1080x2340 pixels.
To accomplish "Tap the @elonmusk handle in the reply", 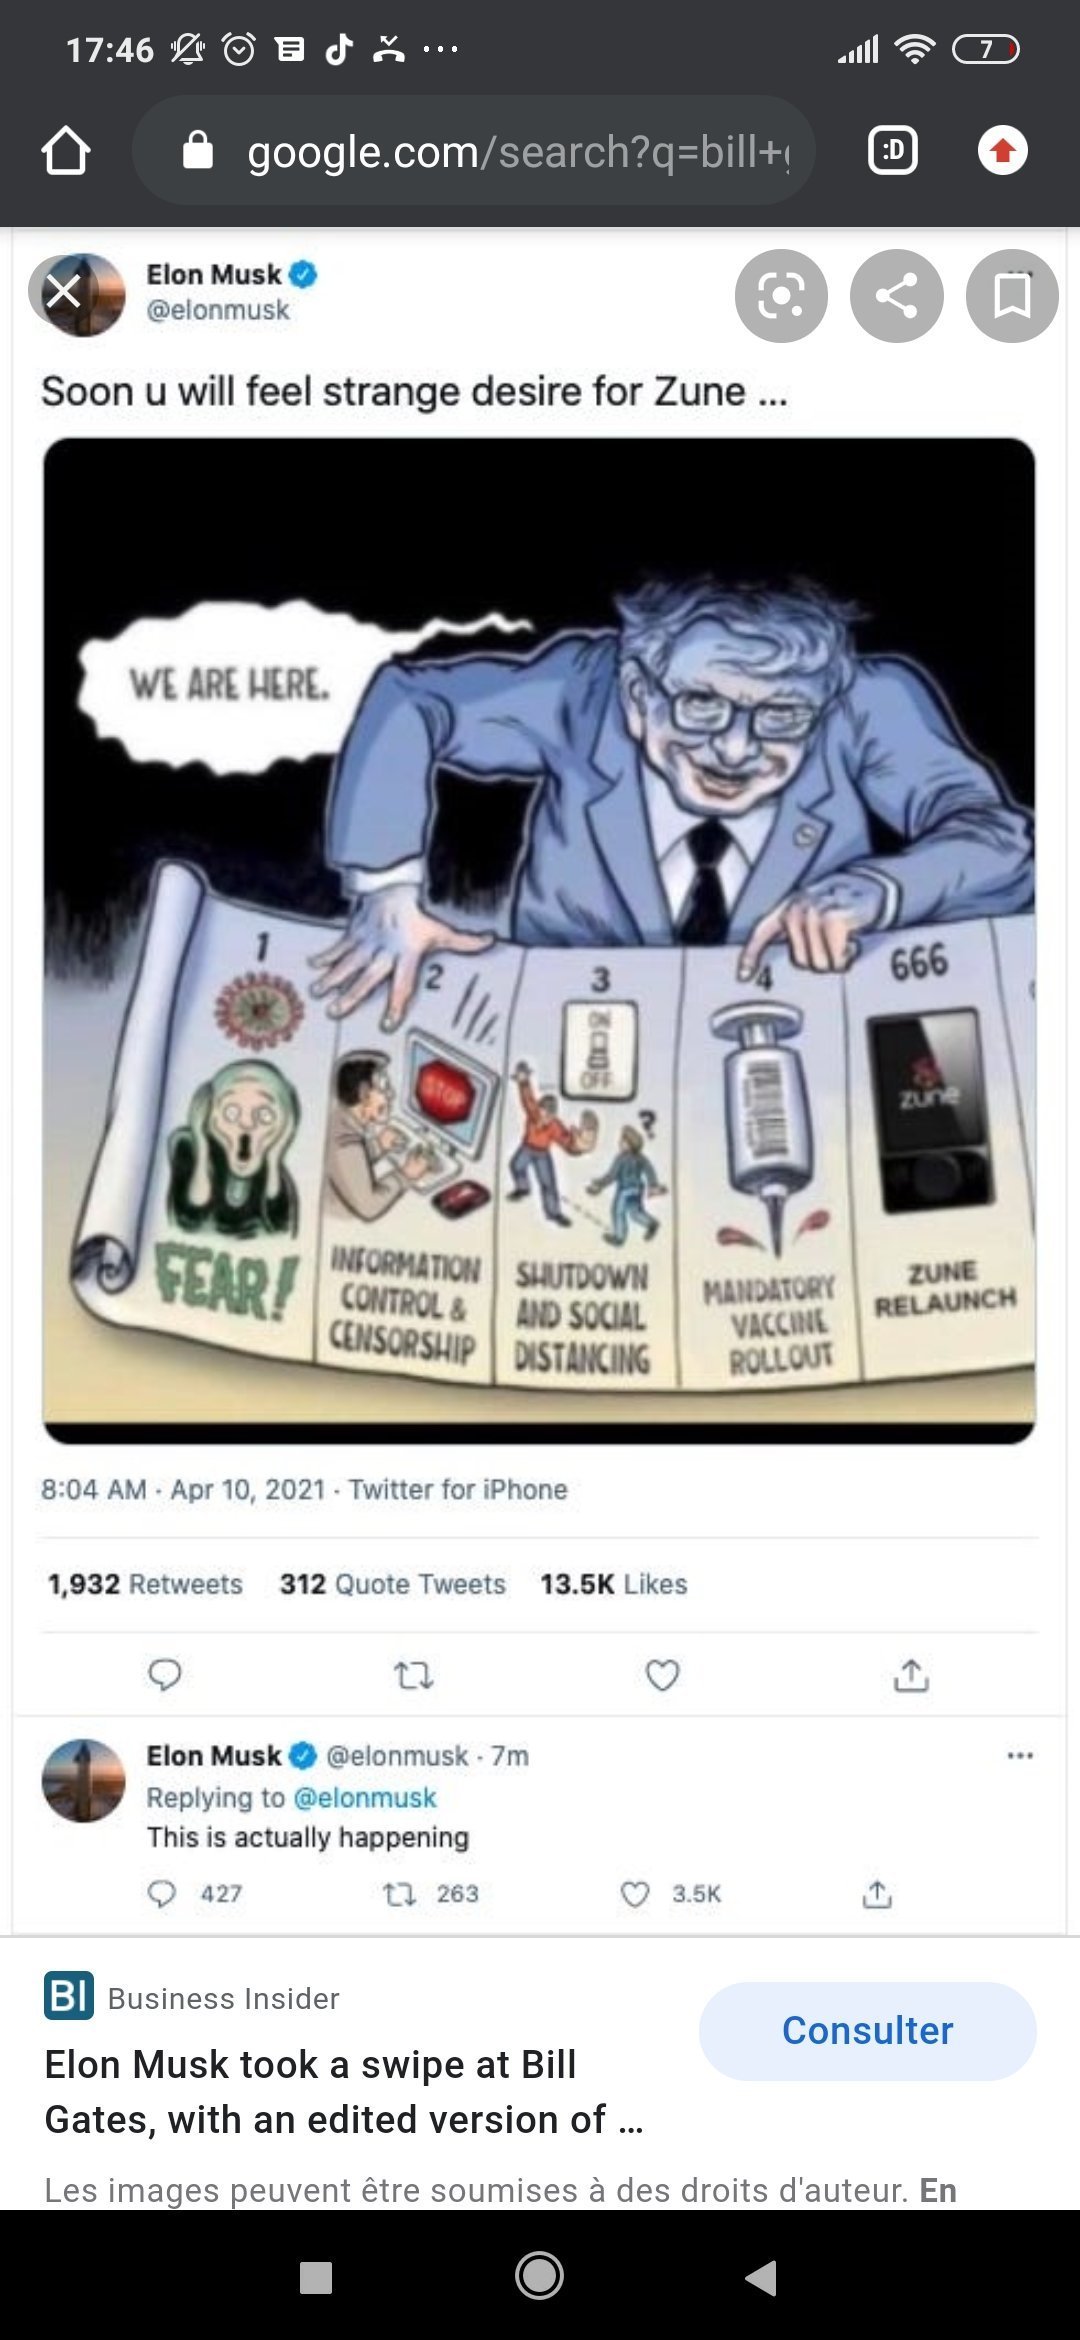I will point(365,1798).
